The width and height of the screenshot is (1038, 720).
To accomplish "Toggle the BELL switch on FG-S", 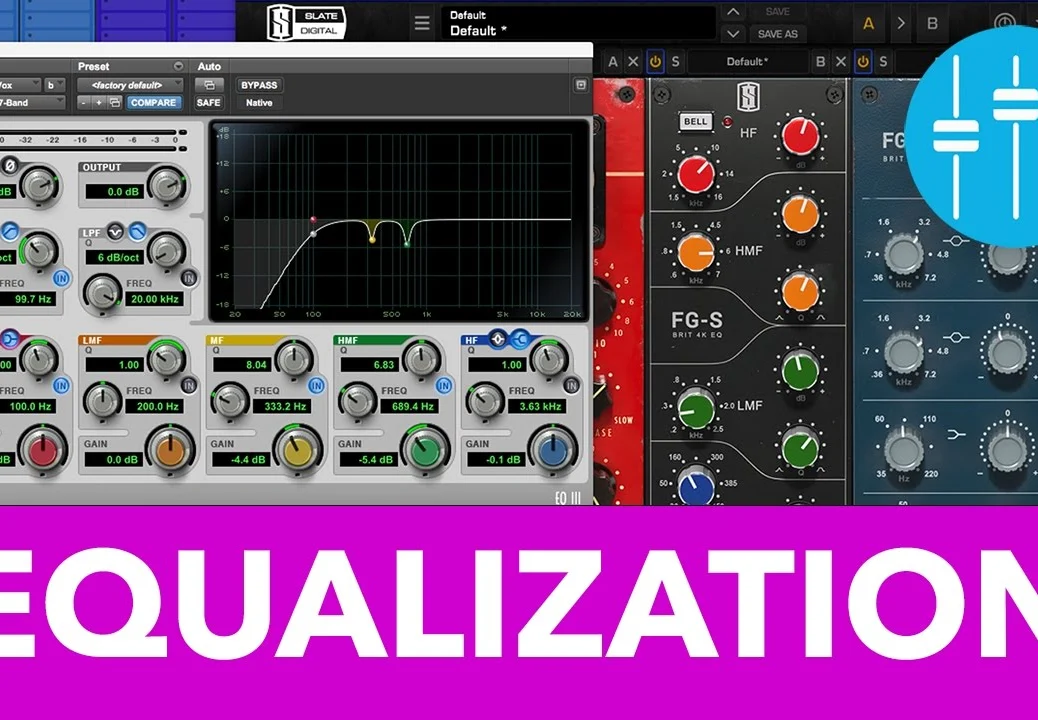I will [695, 122].
